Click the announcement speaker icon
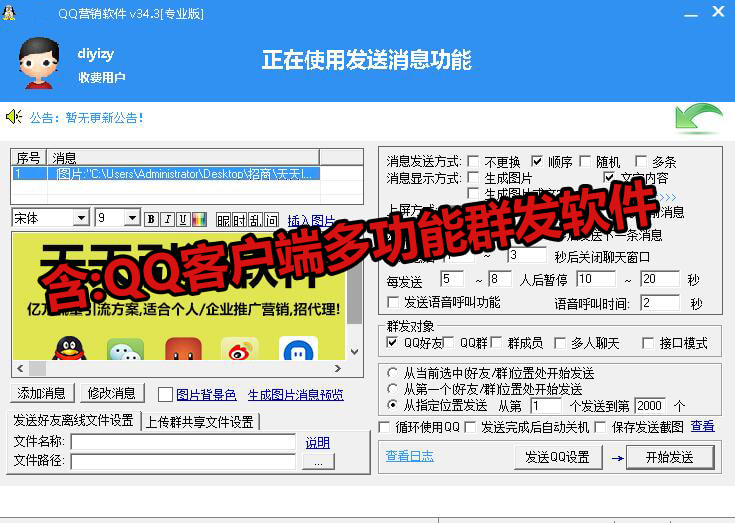735x523 pixels. click(x=14, y=116)
